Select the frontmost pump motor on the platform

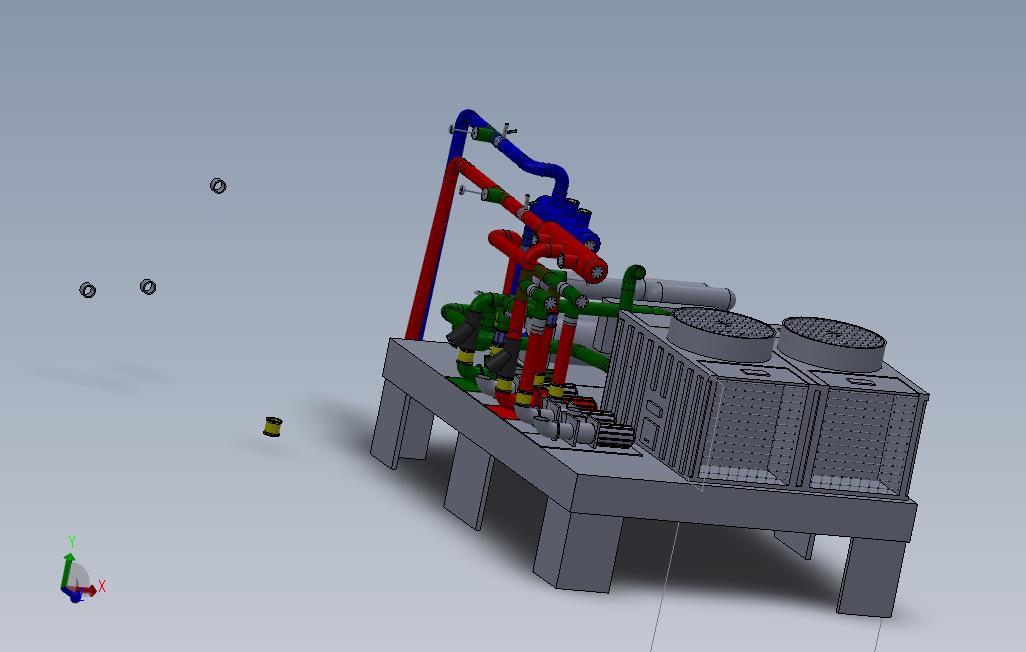tap(615, 437)
